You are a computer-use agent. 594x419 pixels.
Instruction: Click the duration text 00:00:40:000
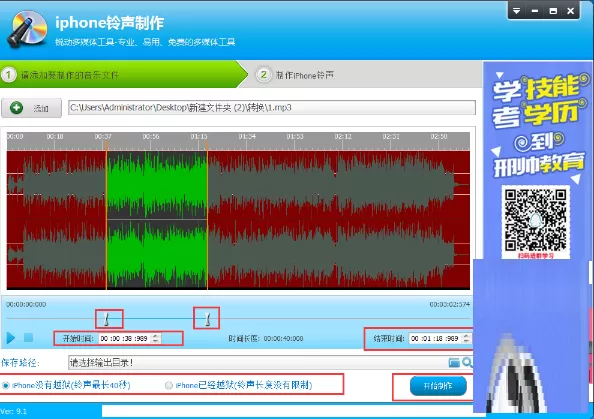pyautogui.click(x=283, y=338)
